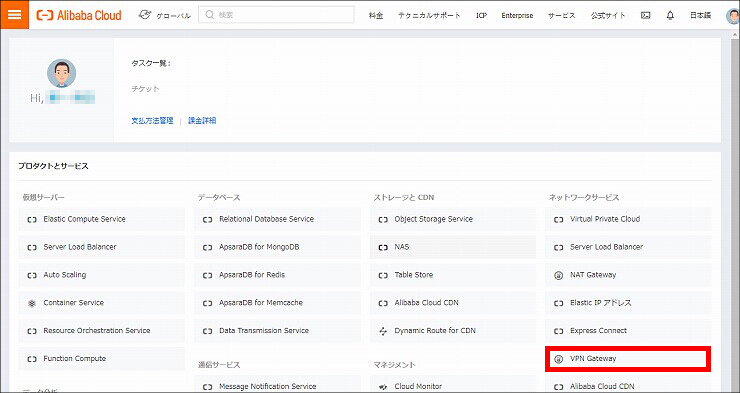Open the 公式サイト menu item
740x393 pixels.
pos(608,16)
